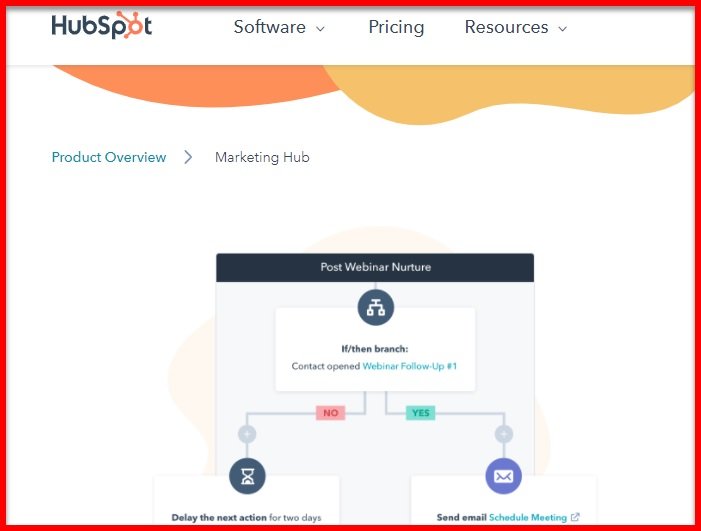The height and width of the screenshot is (531, 701).
Task: Click the Send email label
Action: (461, 518)
